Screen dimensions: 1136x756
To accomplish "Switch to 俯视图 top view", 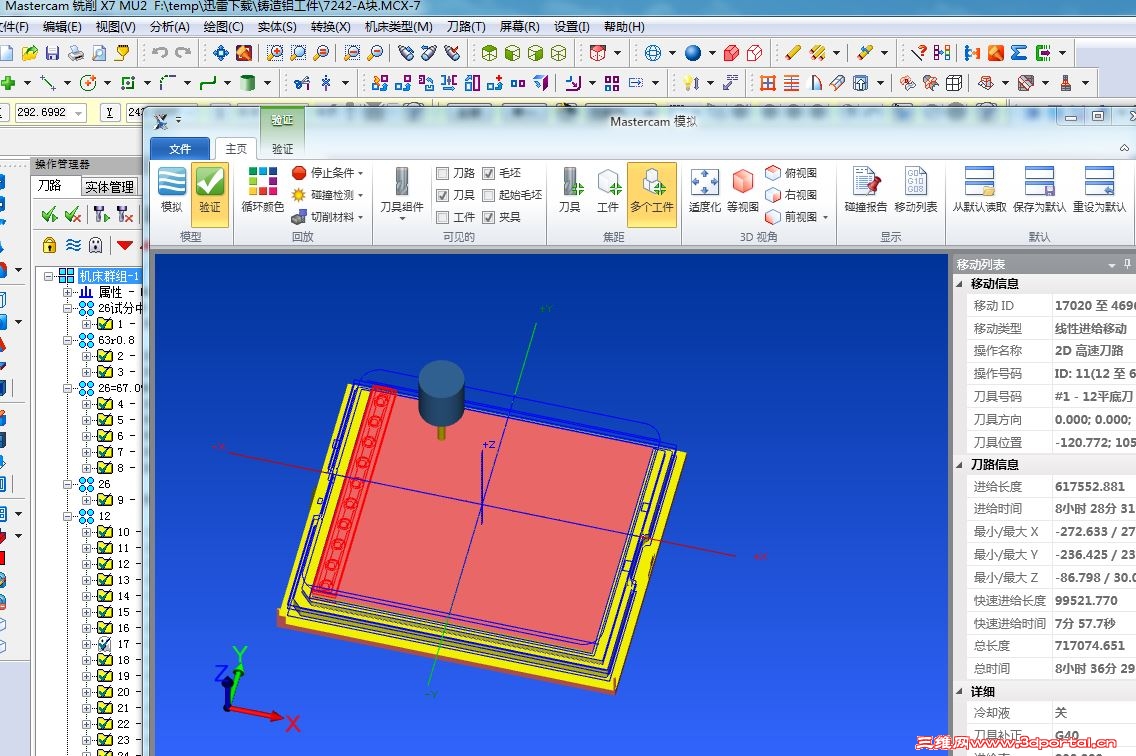I will [x=792, y=173].
